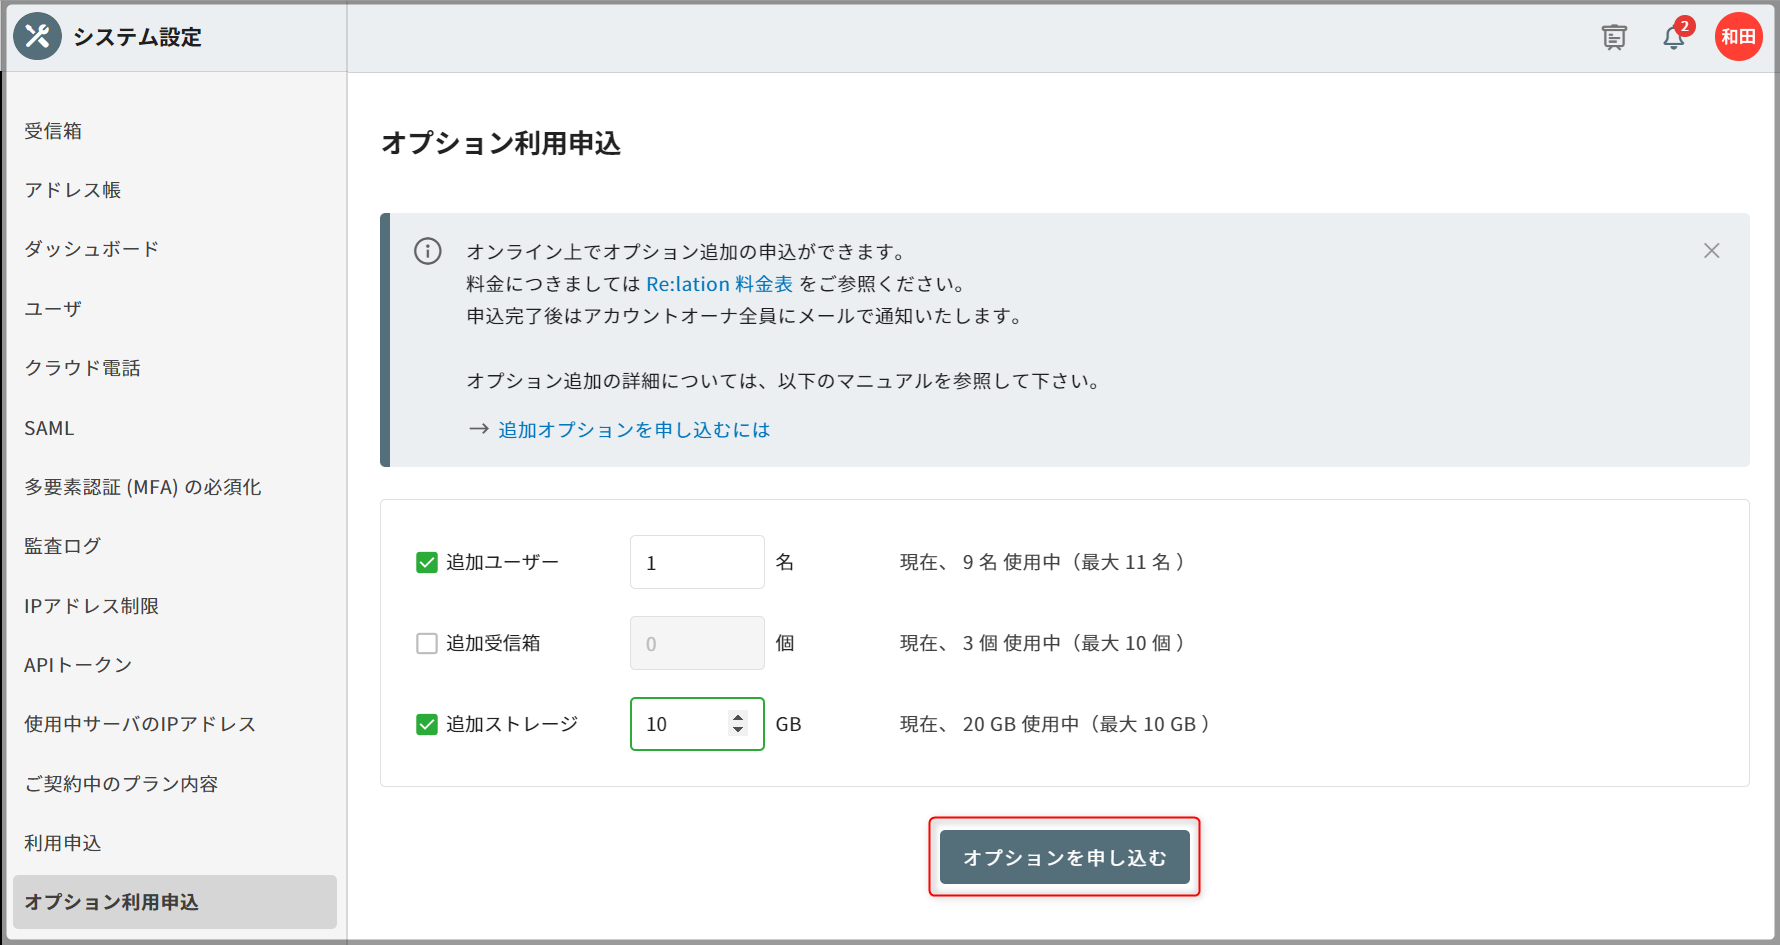The height and width of the screenshot is (945, 1780).
Task: Go to 受信箱 in the sidebar
Action: click(53, 131)
